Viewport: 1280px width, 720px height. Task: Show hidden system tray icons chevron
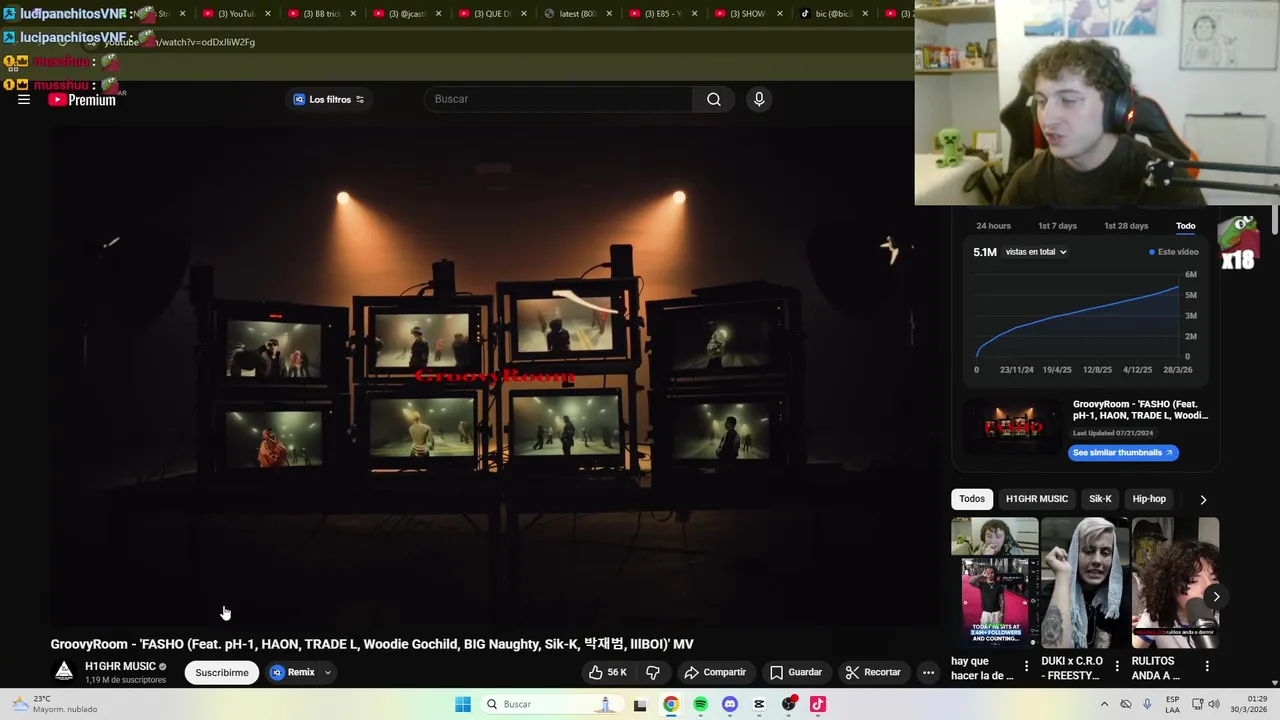coord(1104,704)
